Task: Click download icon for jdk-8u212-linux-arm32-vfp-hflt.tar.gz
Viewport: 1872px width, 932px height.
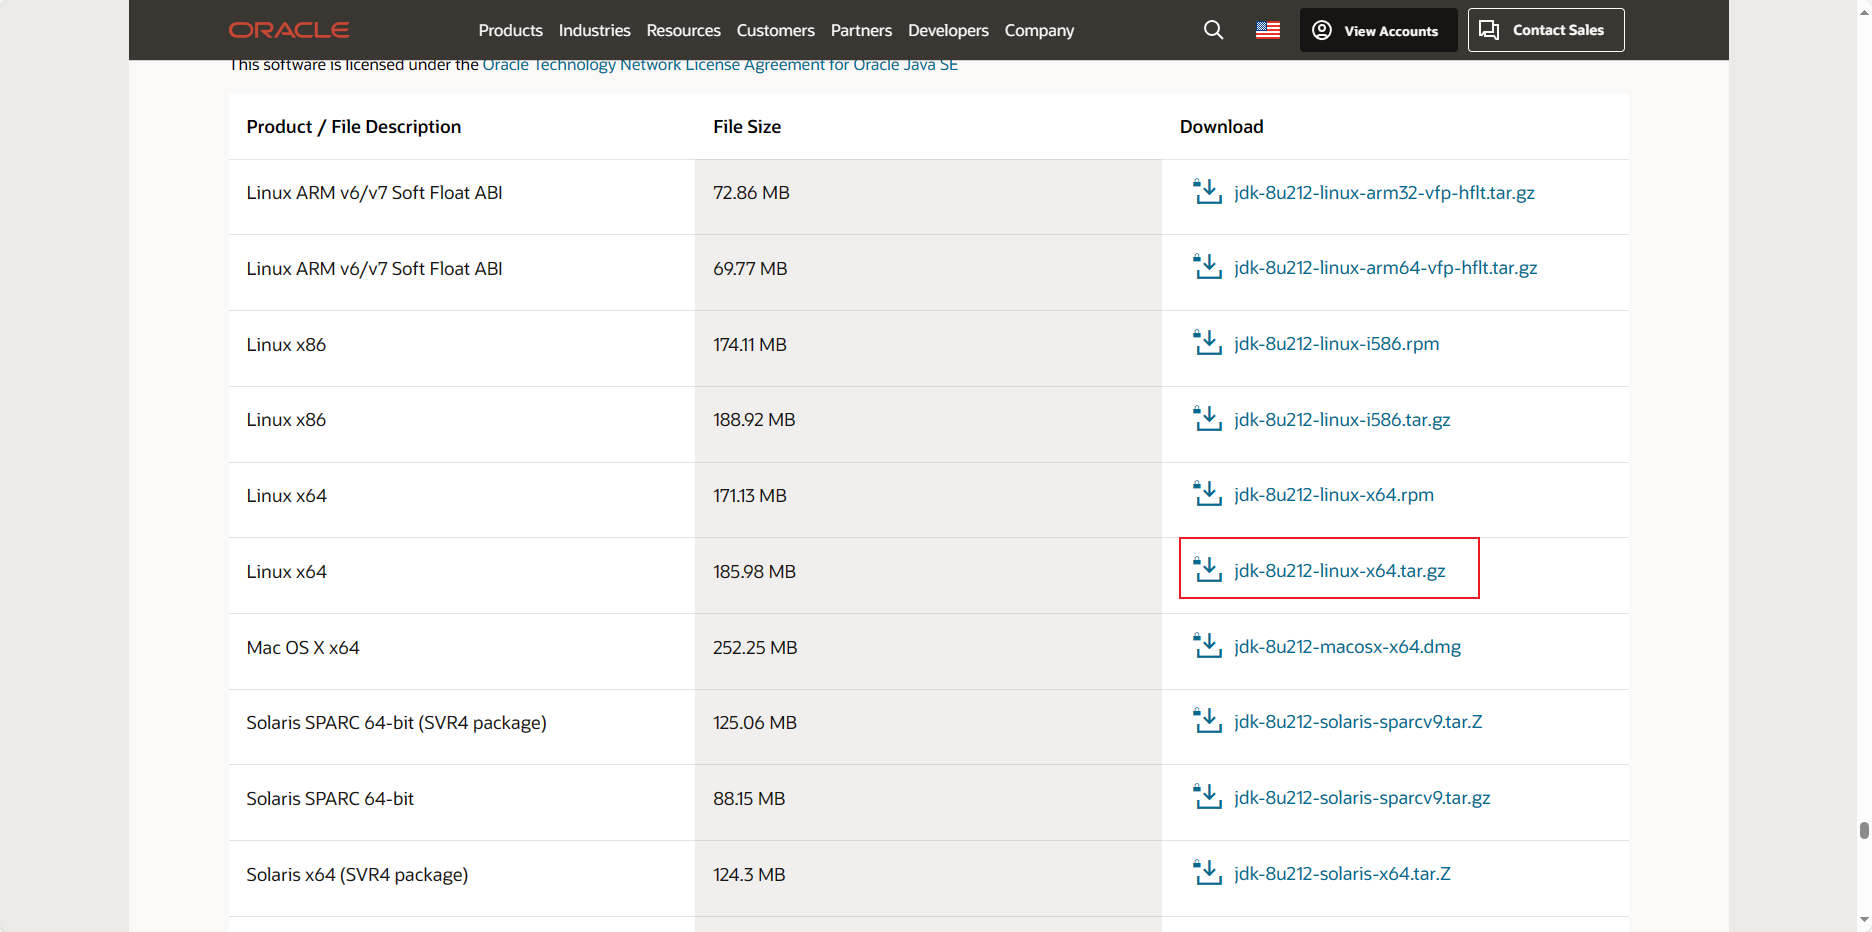Action: coord(1208,192)
